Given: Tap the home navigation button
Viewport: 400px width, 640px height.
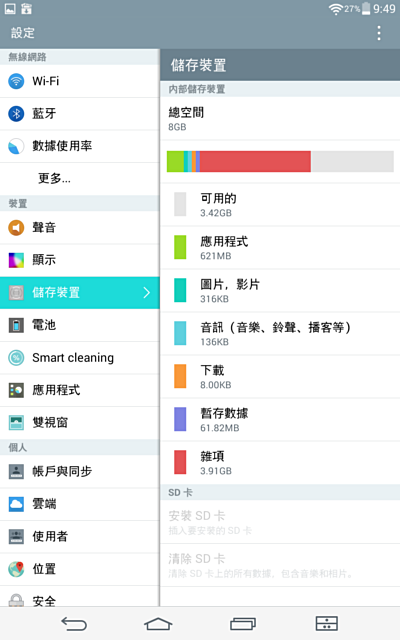Looking at the screenshot, I should (x=158, y=624).
